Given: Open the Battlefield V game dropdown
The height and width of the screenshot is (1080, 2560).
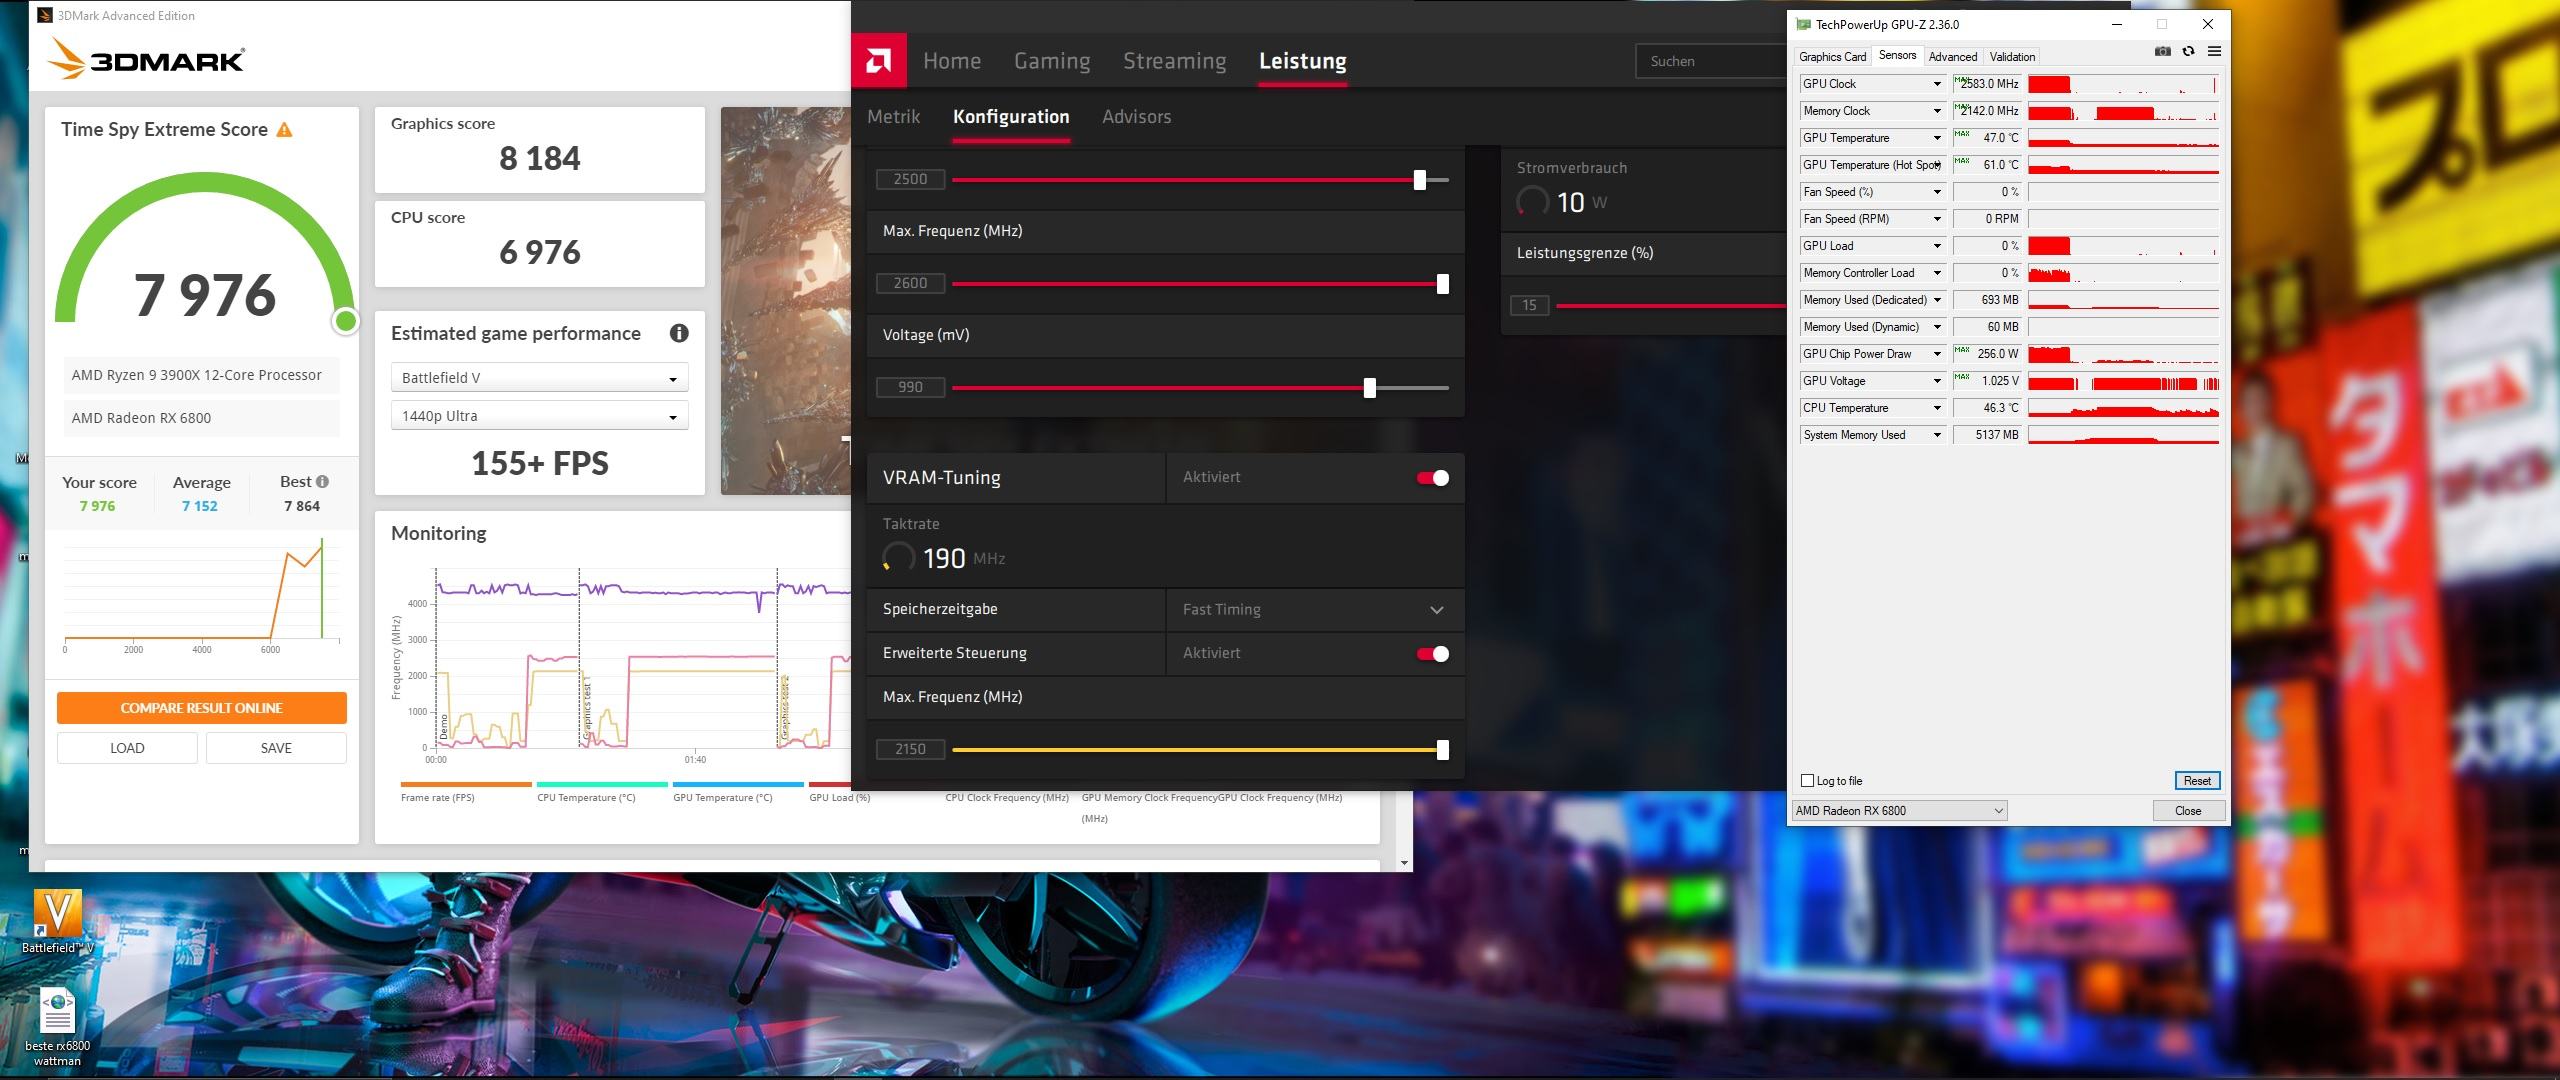Looking at the screenshot, I should (x=539, y=378).
